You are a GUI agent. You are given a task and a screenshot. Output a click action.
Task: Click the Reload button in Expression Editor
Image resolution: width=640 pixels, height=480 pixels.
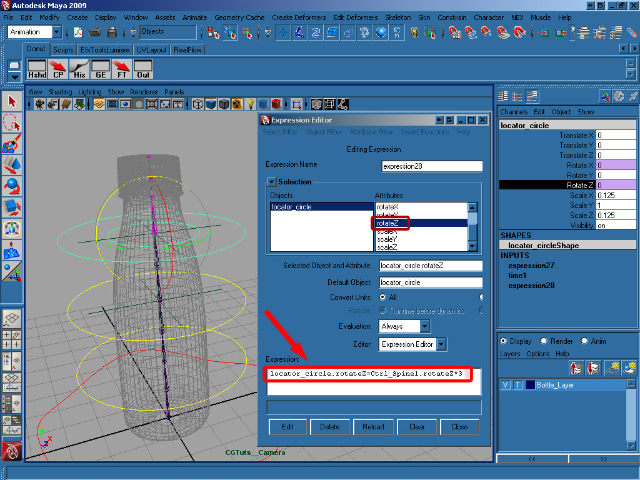coord(372,426)
